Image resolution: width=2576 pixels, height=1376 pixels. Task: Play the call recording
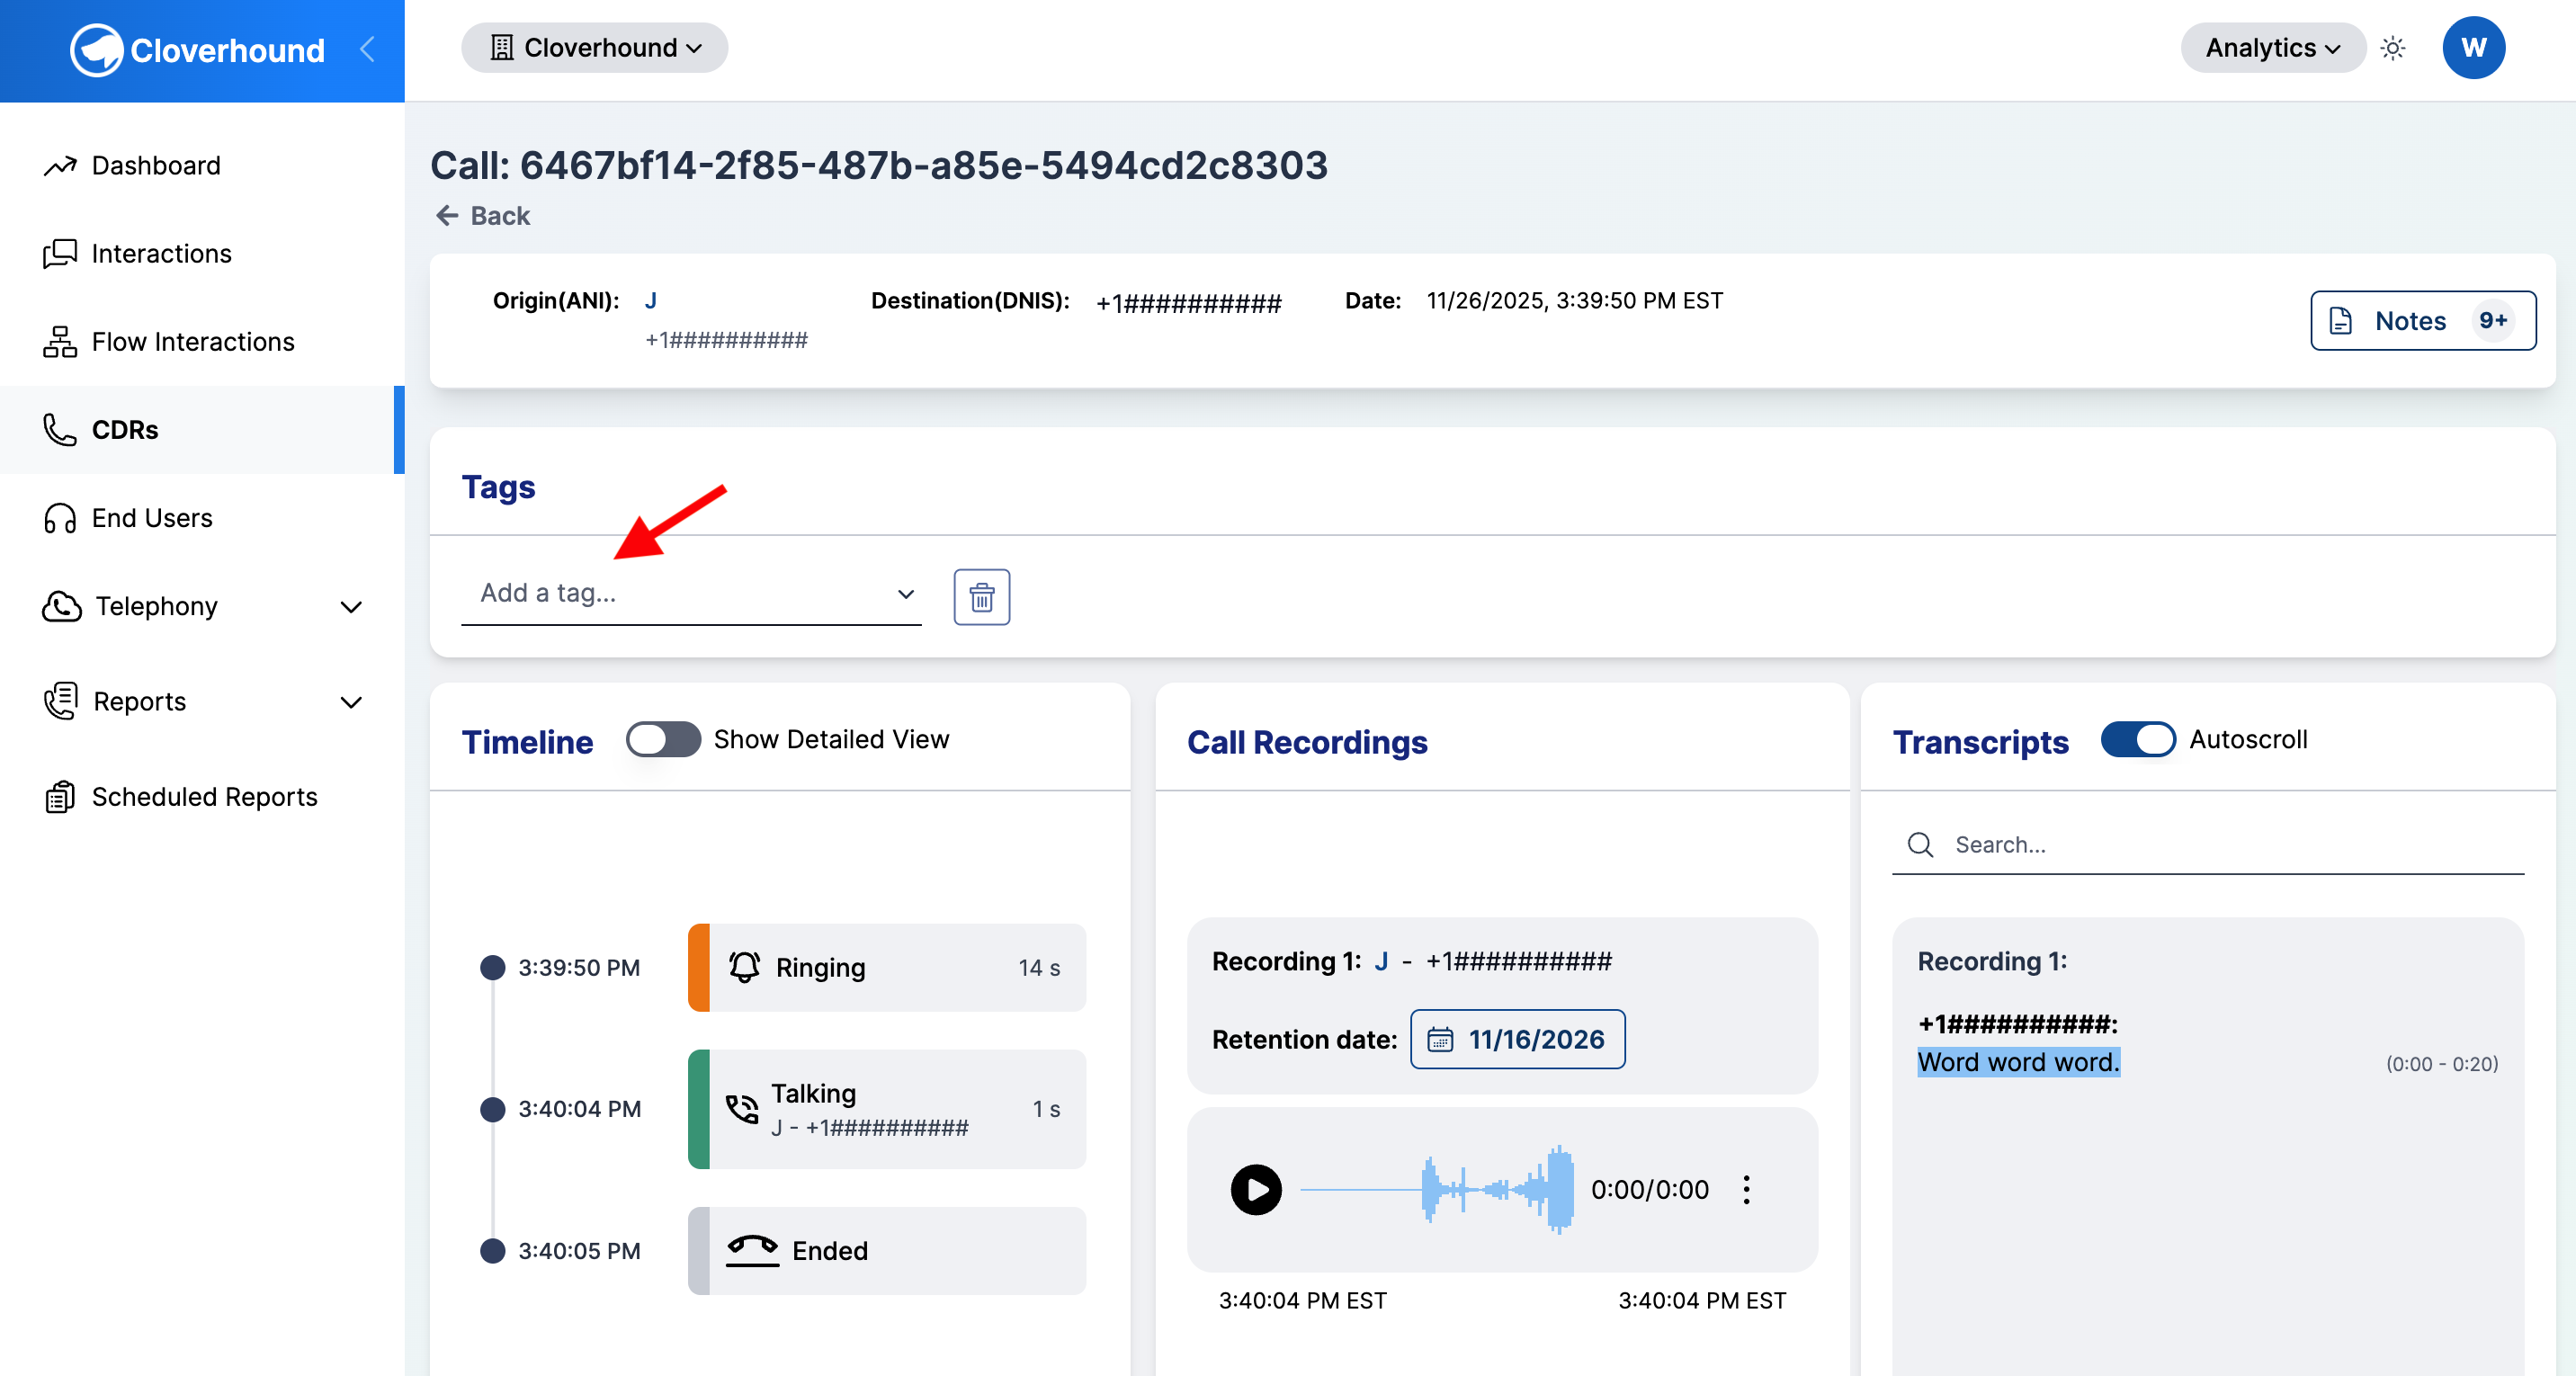click(1255, 1189)
